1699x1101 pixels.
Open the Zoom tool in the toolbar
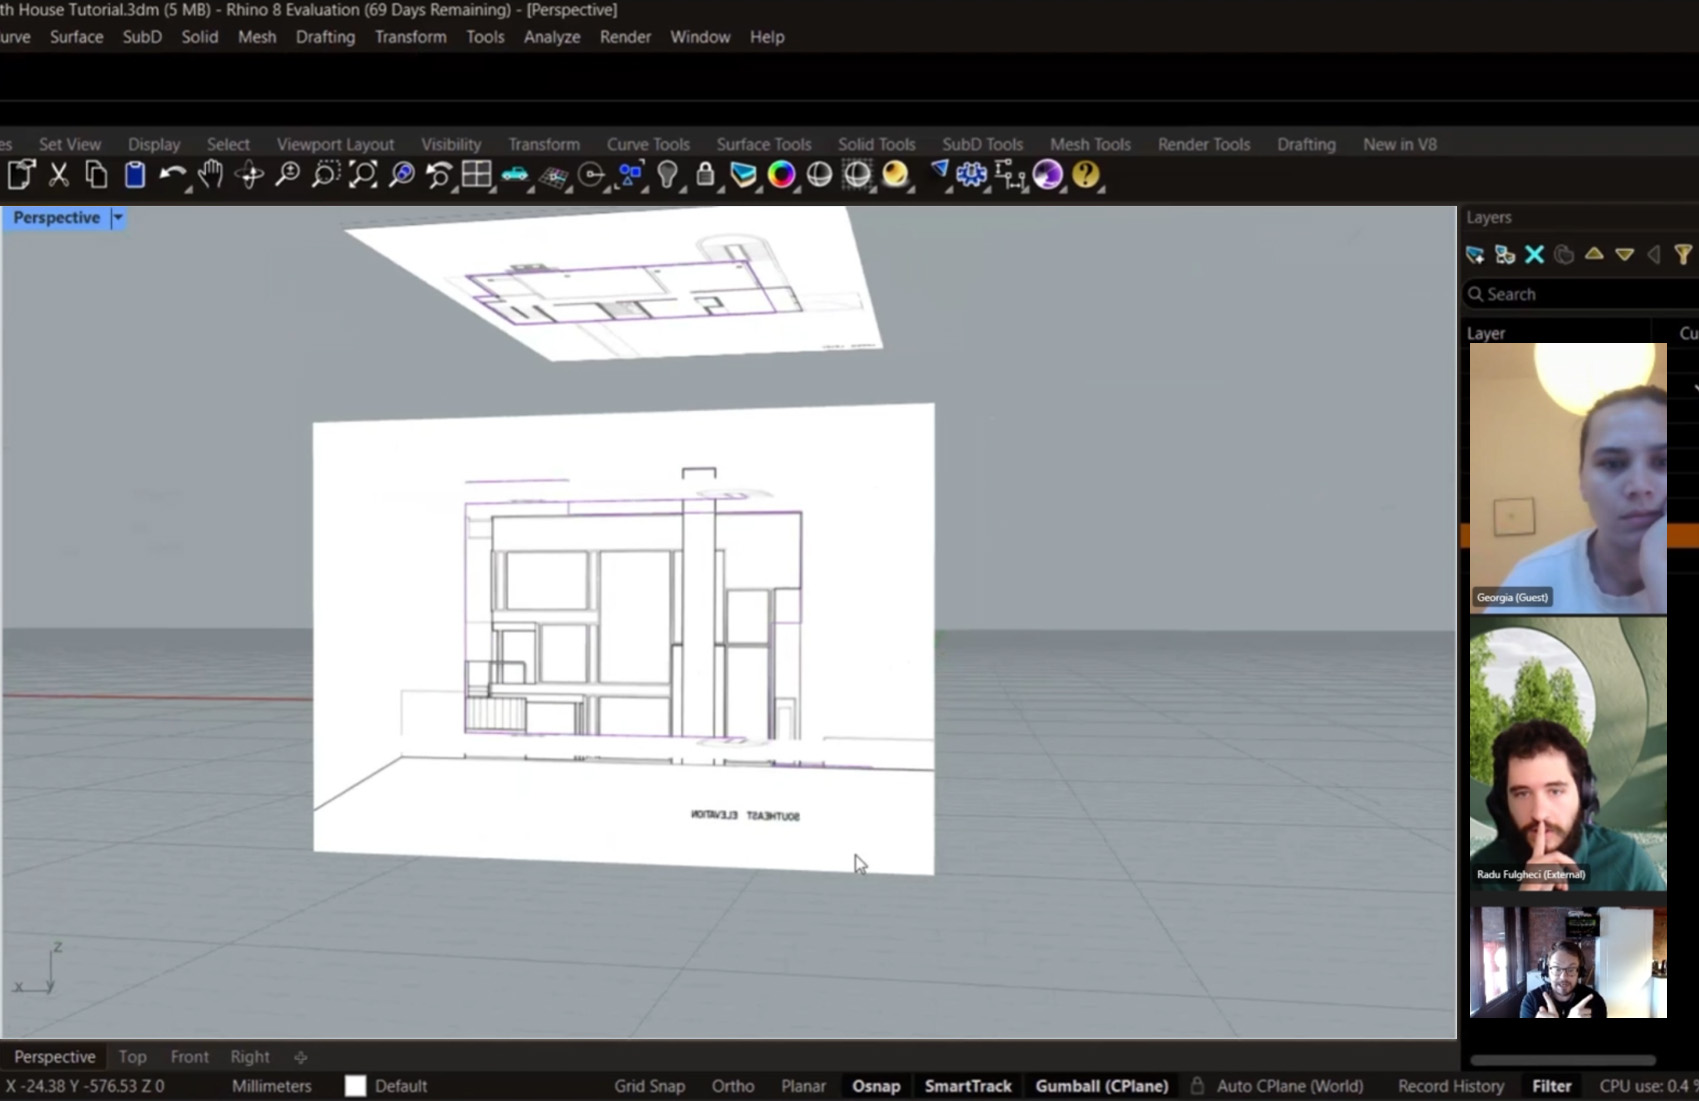[x=288, y=175]
